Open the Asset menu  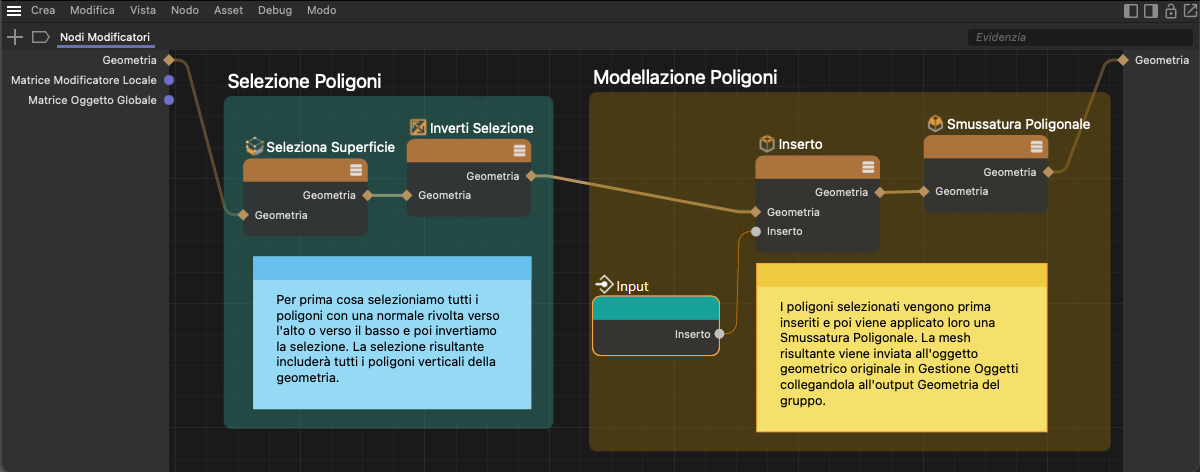[x=228, y=10]
